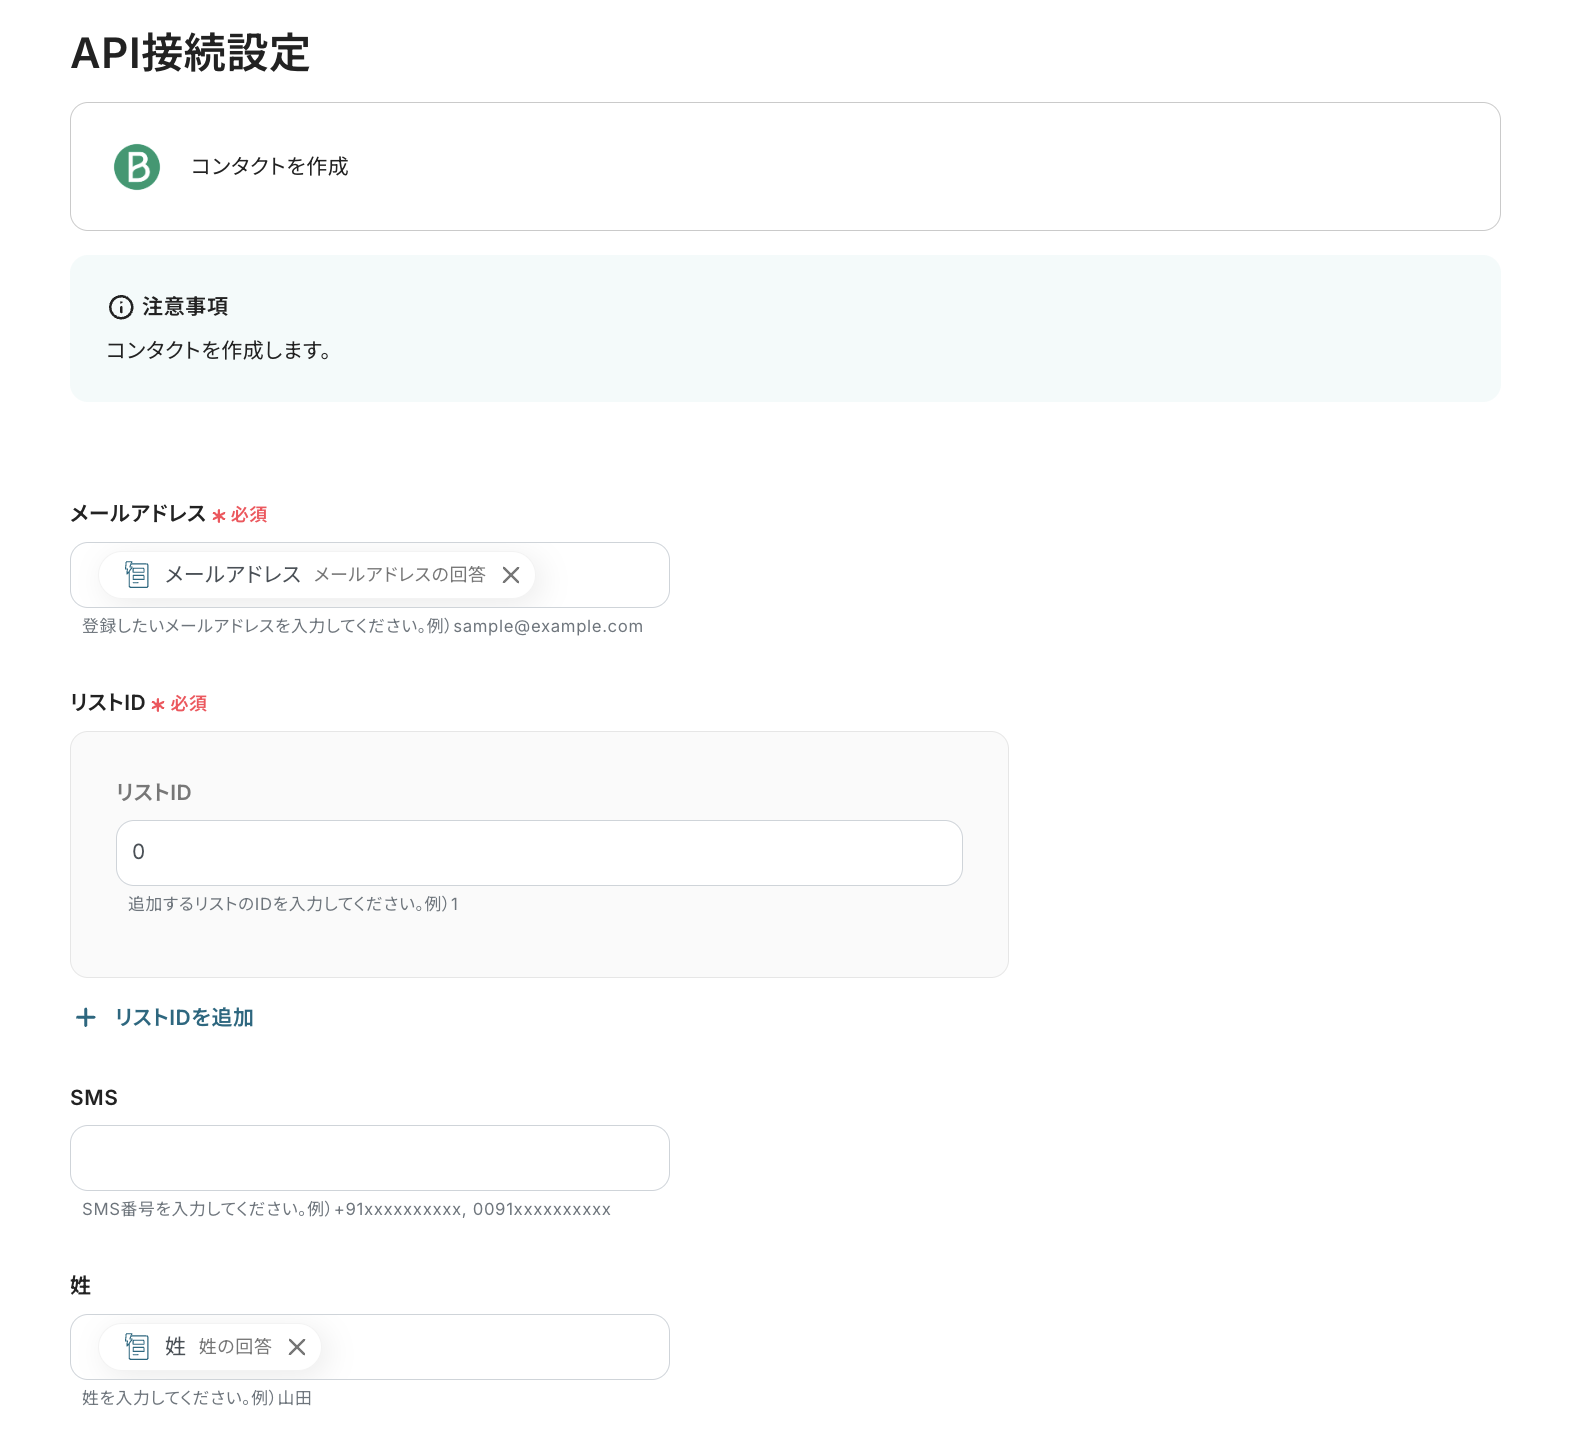The height and width of the screenshot is (1432, 1582).
Task: Click the form icon in 姓 chip
Action: click(137, 1346)
